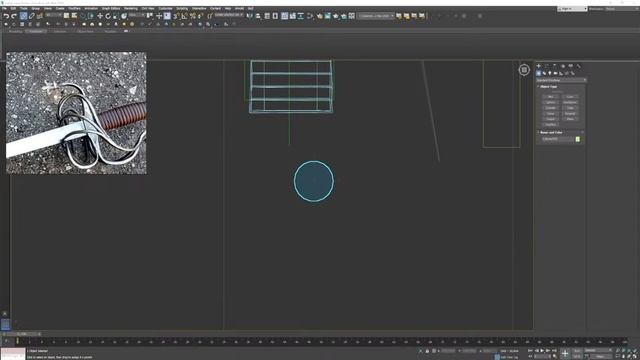Open the project path dropdown
The width and height of the screenshot is (640, 360).
(x=376, y=16)
